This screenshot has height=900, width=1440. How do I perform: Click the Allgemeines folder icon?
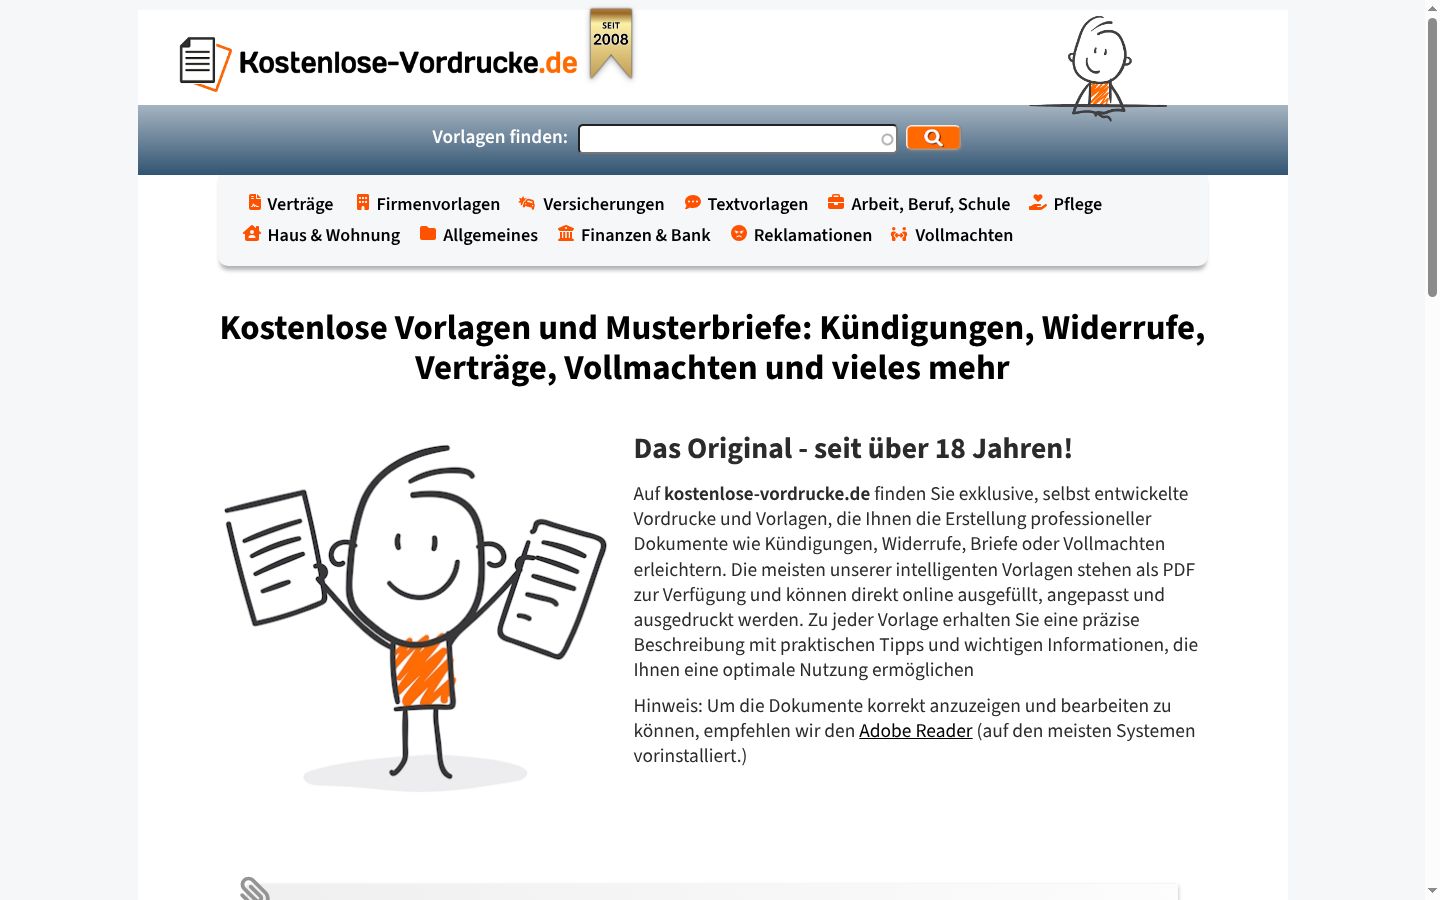pyautogui.click(x=428, y=233)
